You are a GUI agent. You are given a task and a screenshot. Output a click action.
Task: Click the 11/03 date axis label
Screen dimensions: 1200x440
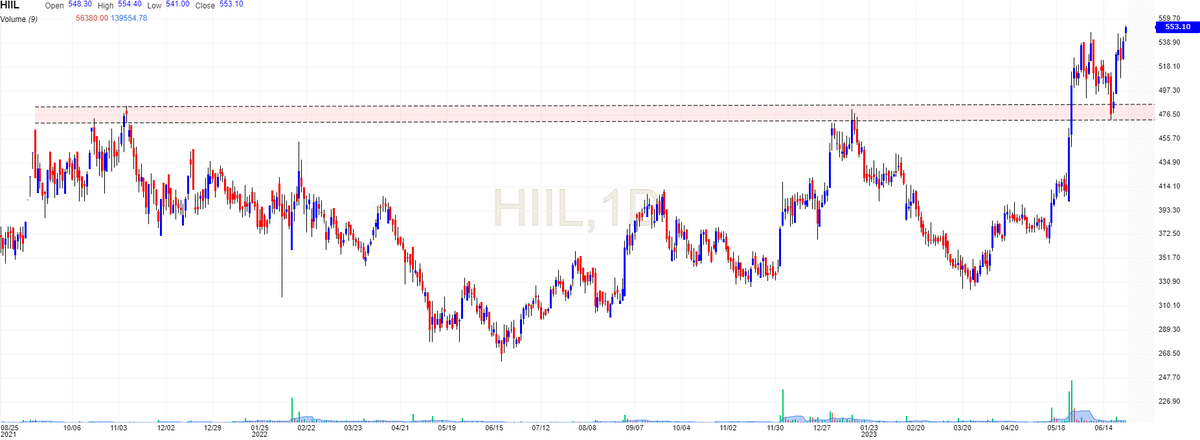point(119,427)
